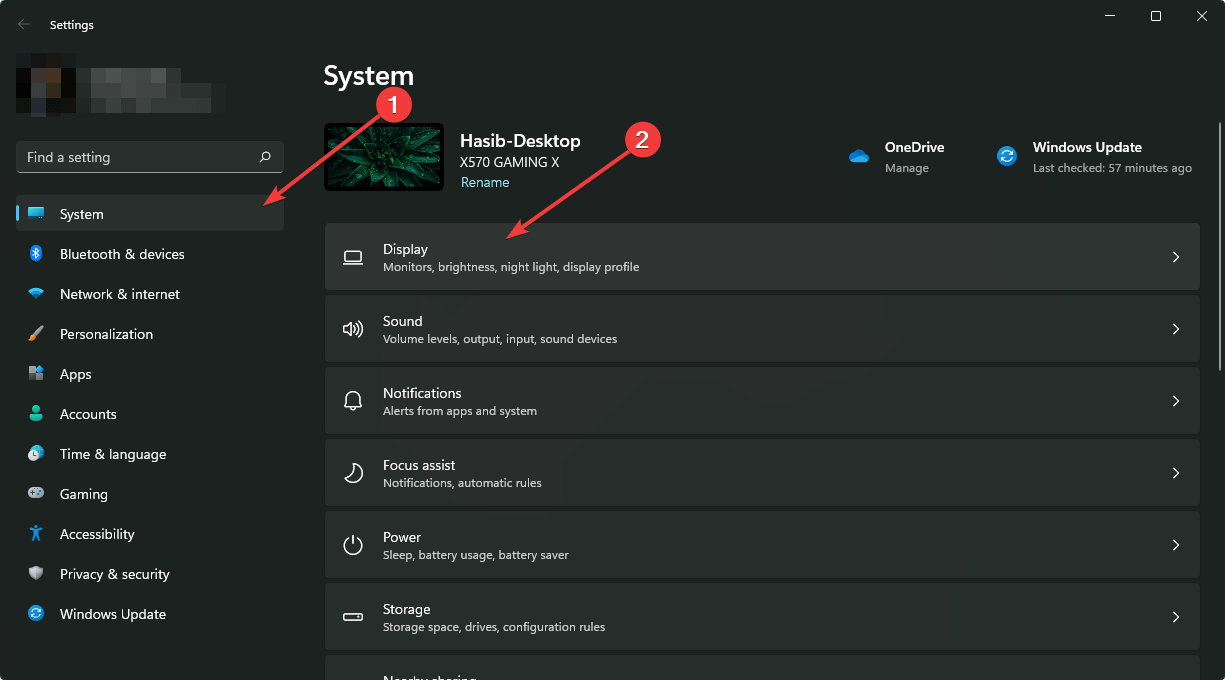Viewport: 1225px width, 680px height.
Task: Open the Storage settings row
Action: [x=762, y=617]
